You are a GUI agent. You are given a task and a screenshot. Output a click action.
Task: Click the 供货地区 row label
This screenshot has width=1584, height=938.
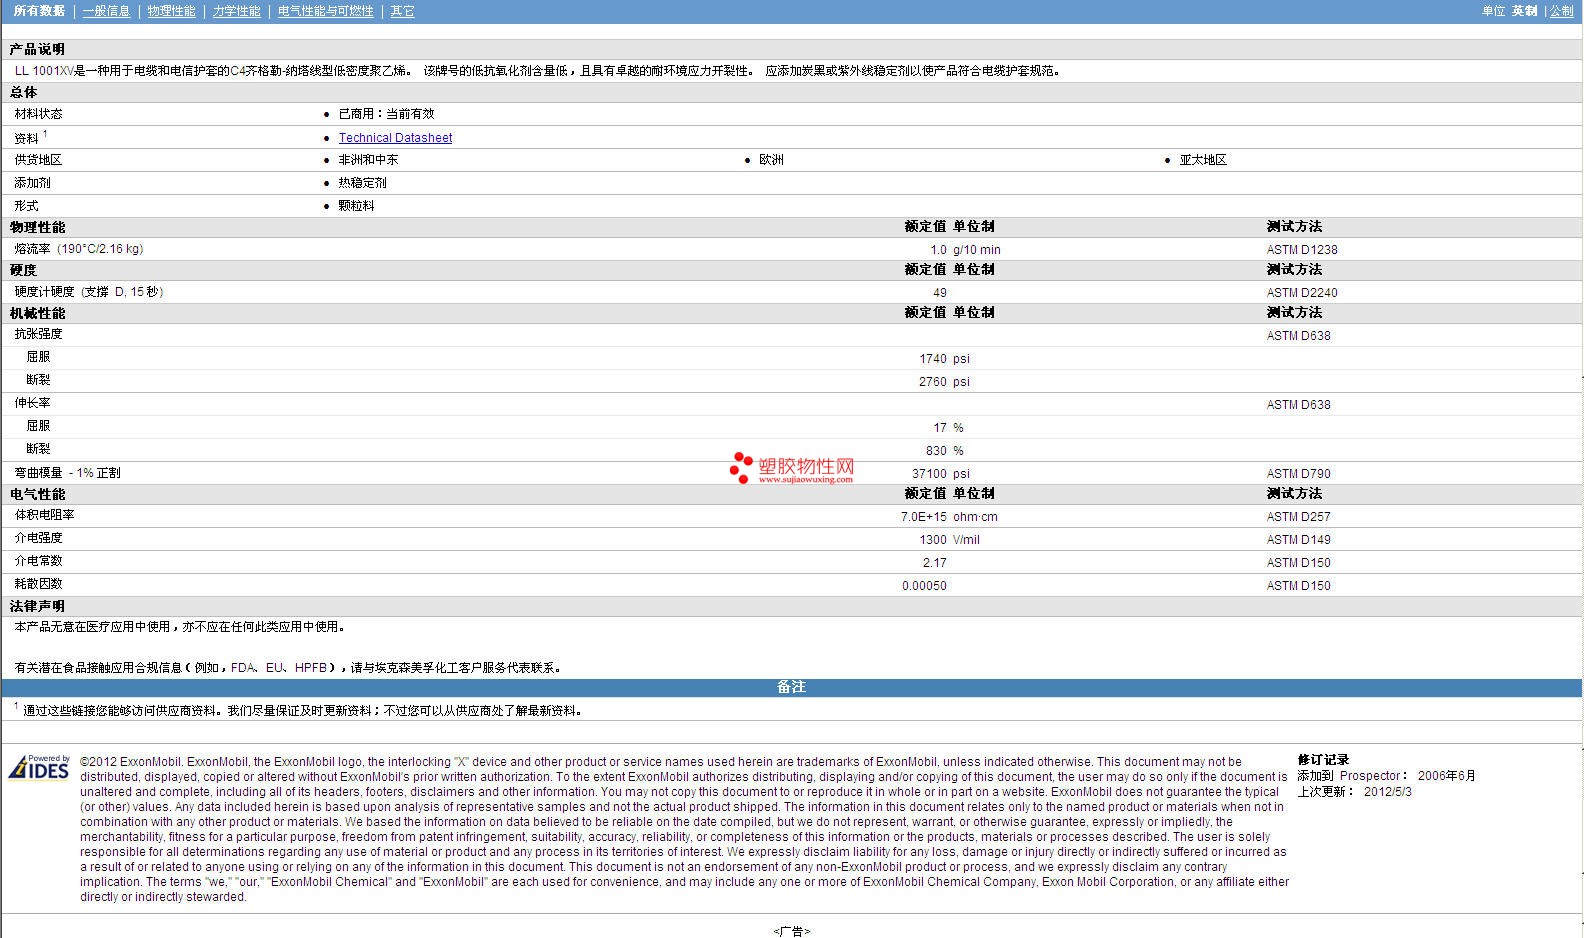tap(38, 160)
